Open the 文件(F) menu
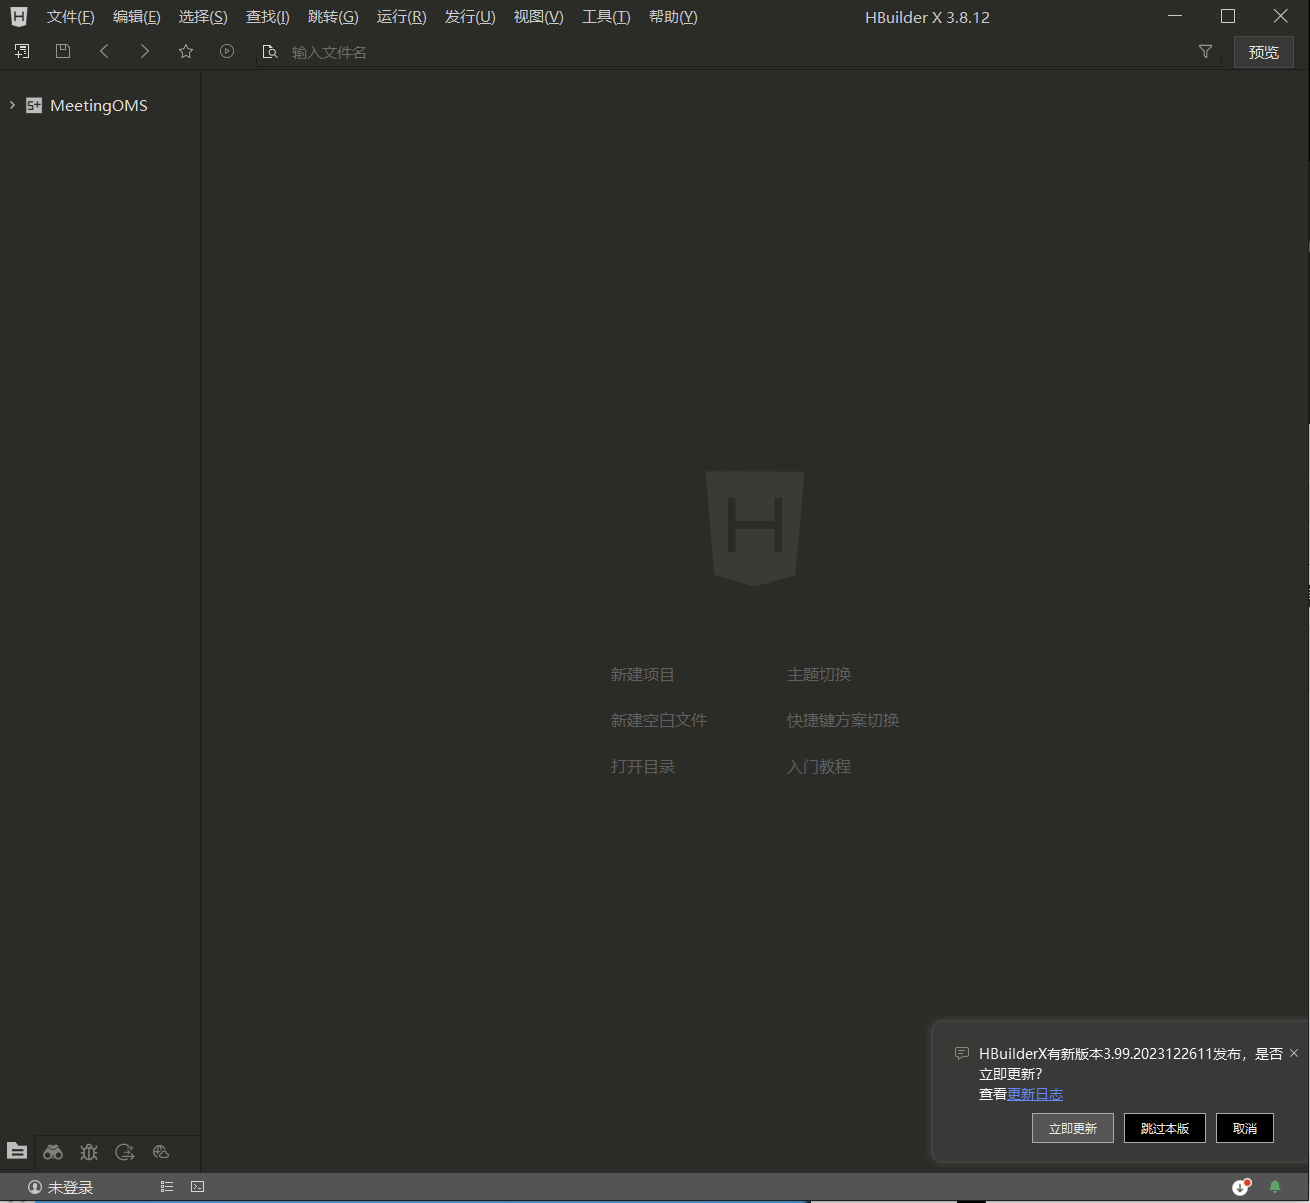This screenshot has width=1310, height=1203. [x=70, y=17]
